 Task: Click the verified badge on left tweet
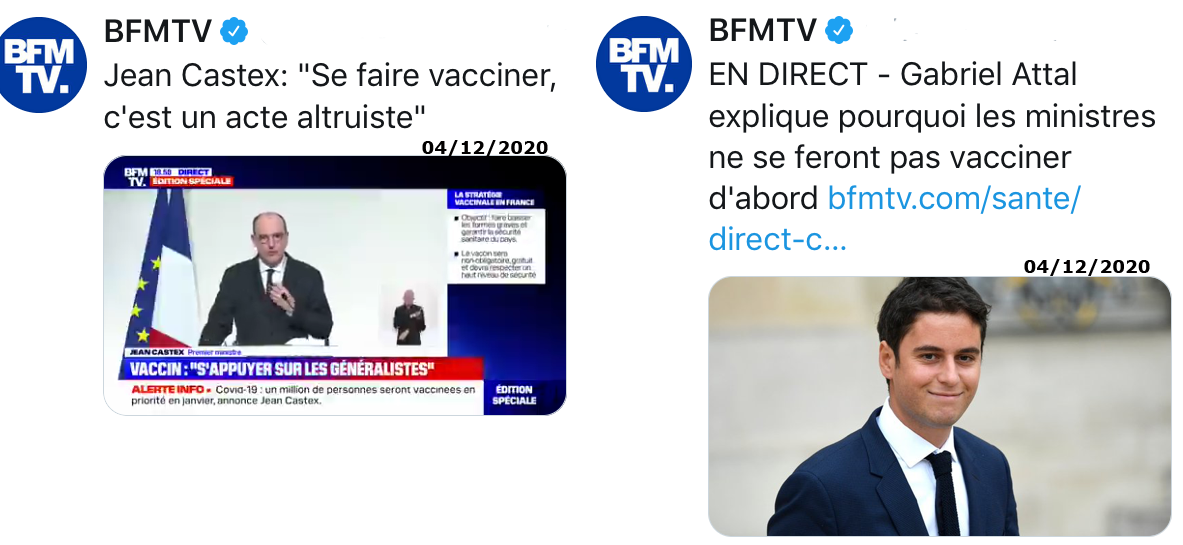(x=234, y=32)
